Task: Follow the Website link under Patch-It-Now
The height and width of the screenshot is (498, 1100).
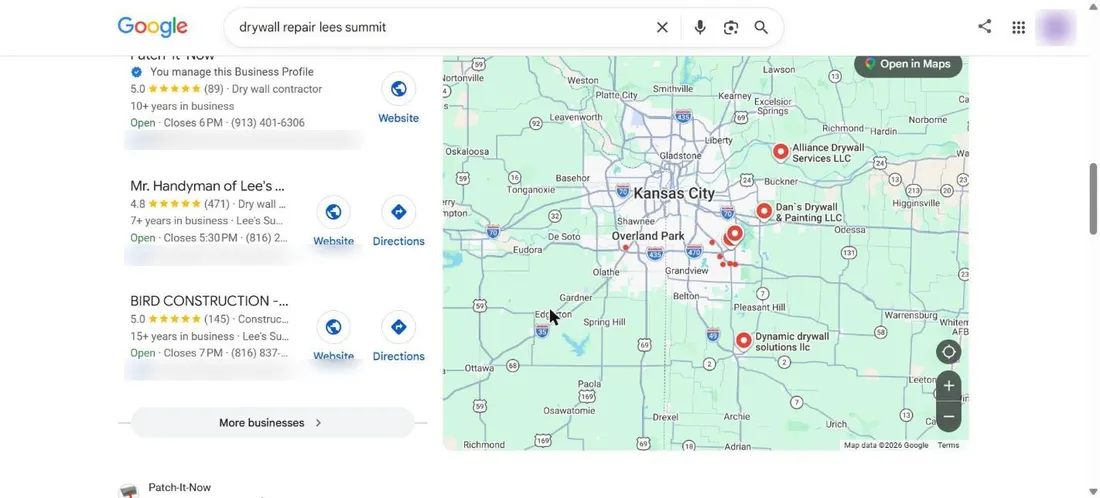Action: 398,118
